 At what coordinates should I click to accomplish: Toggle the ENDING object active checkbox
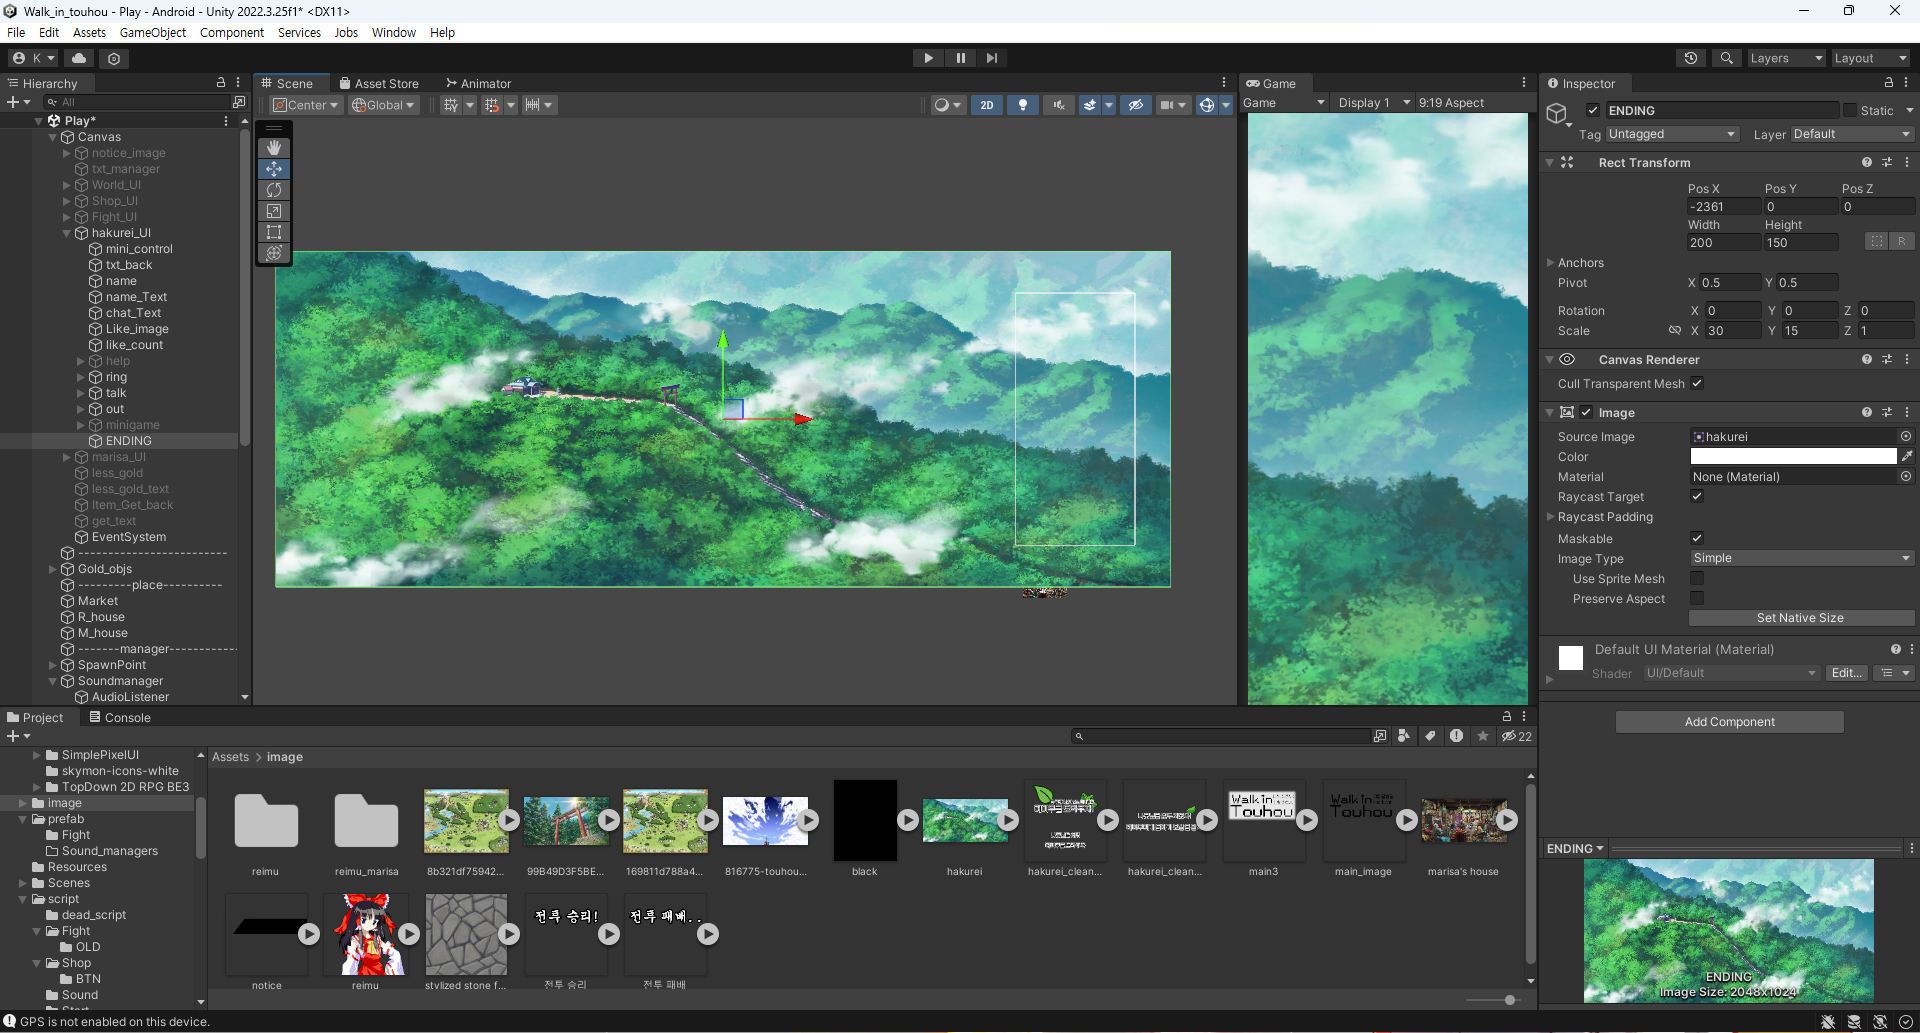1593,111
